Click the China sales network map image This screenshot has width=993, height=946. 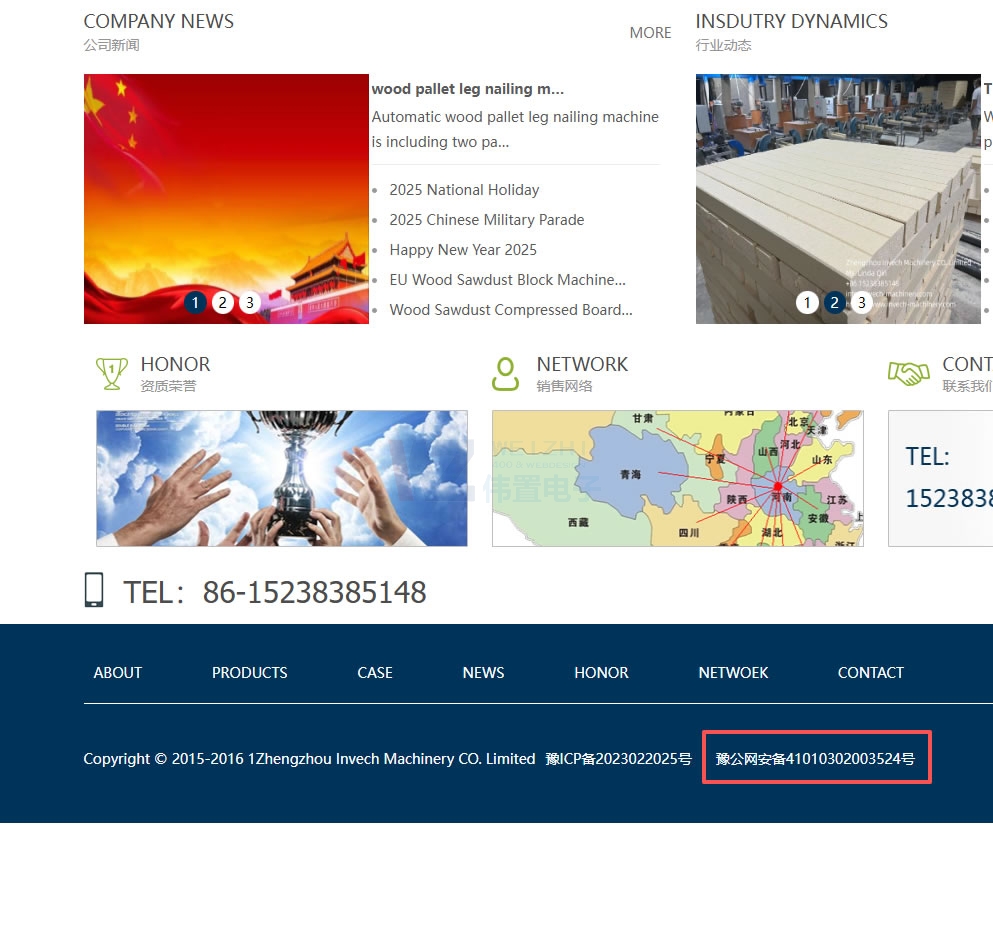(677, 478)
